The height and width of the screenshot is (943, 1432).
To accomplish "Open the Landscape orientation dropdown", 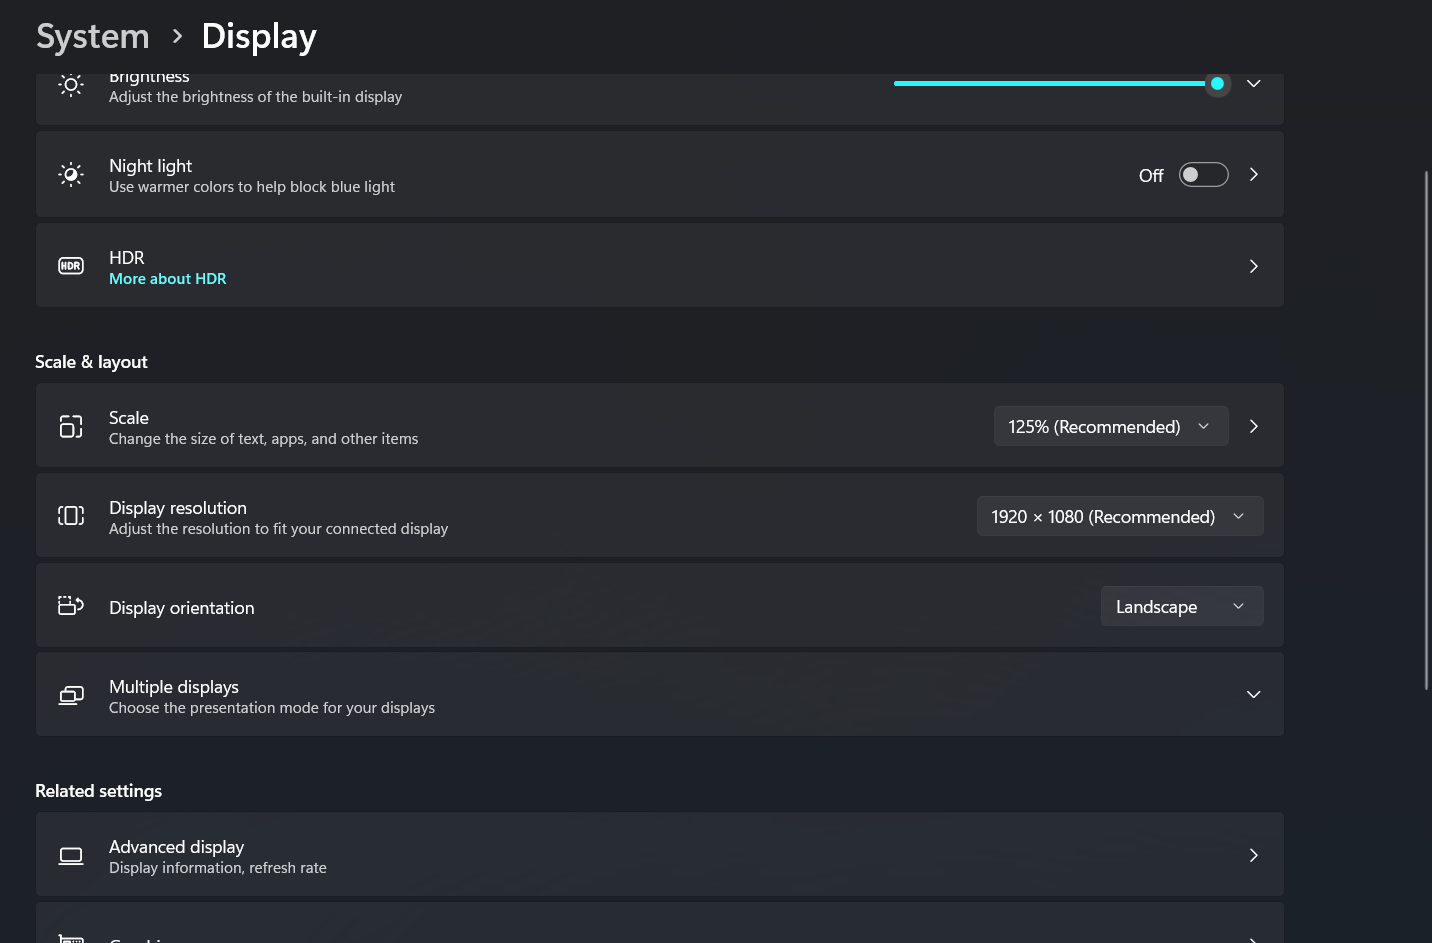I will (x=1181, y=607).
